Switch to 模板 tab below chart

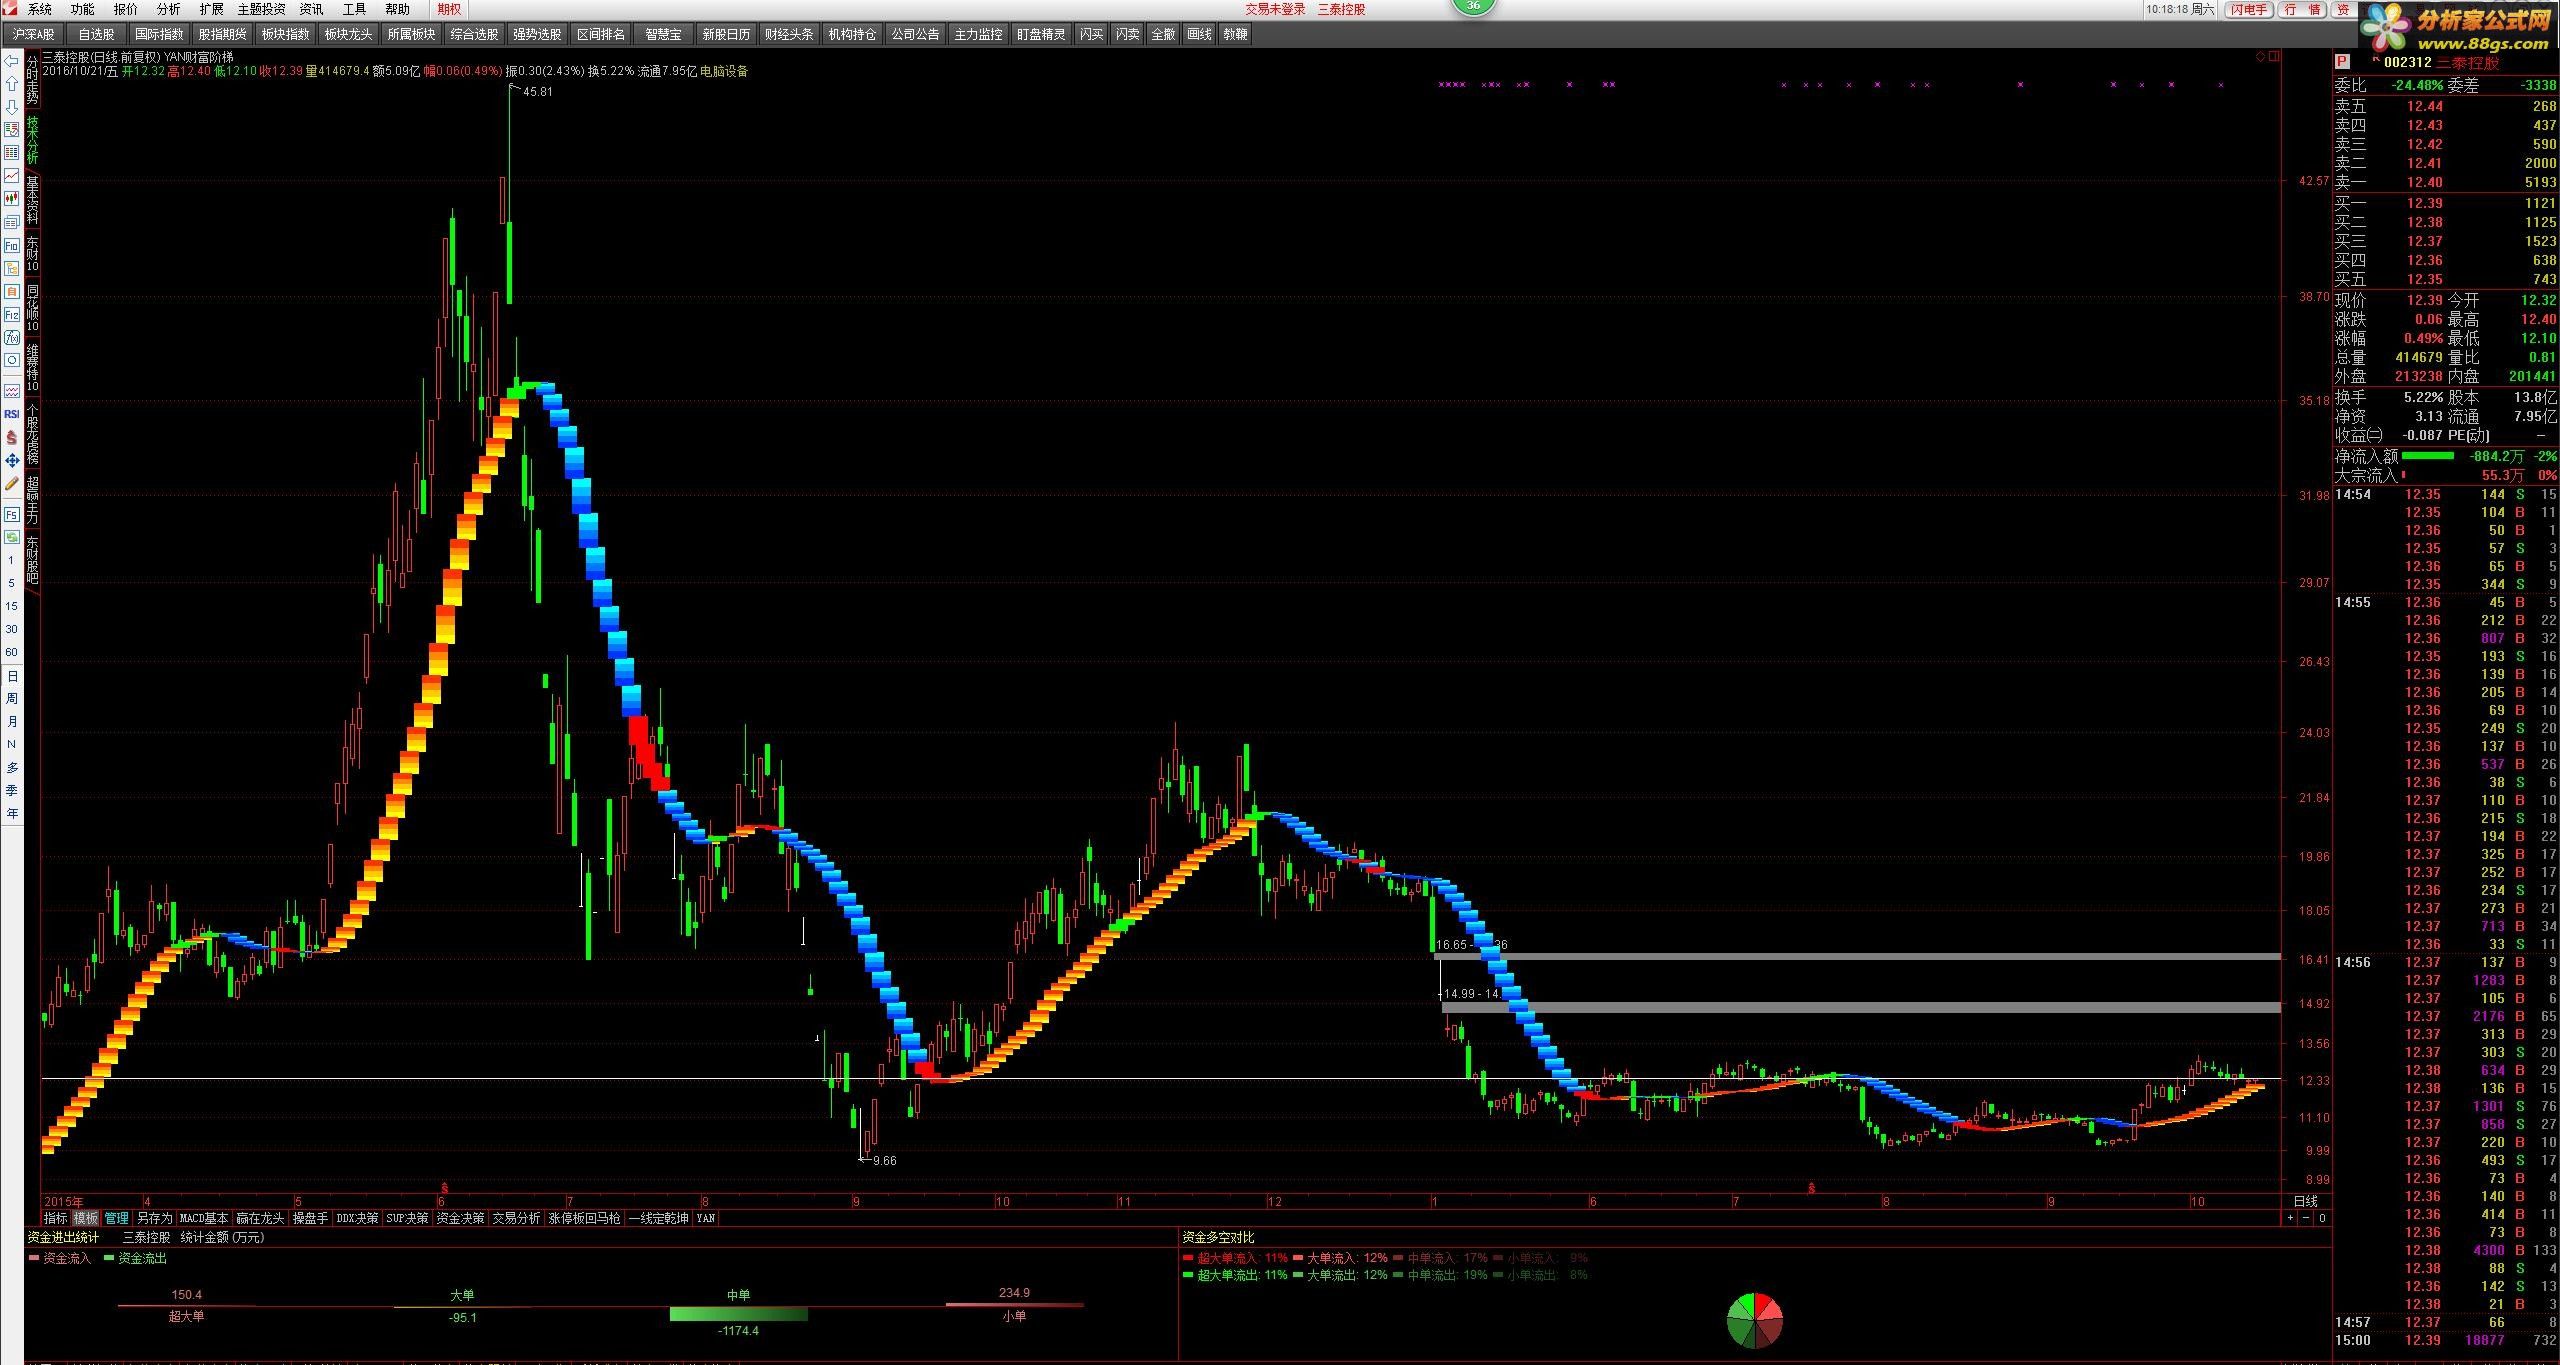86,1218
